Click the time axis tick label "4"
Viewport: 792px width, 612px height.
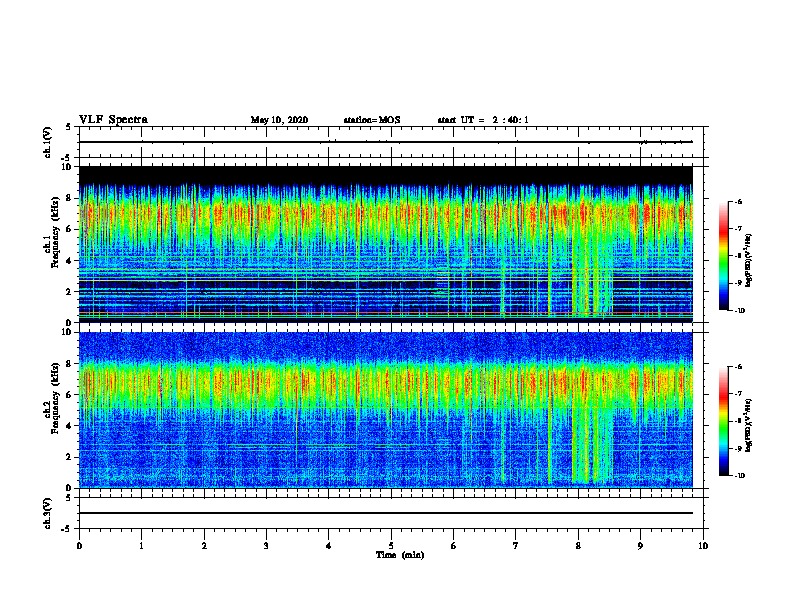click(x=329, y=546)
